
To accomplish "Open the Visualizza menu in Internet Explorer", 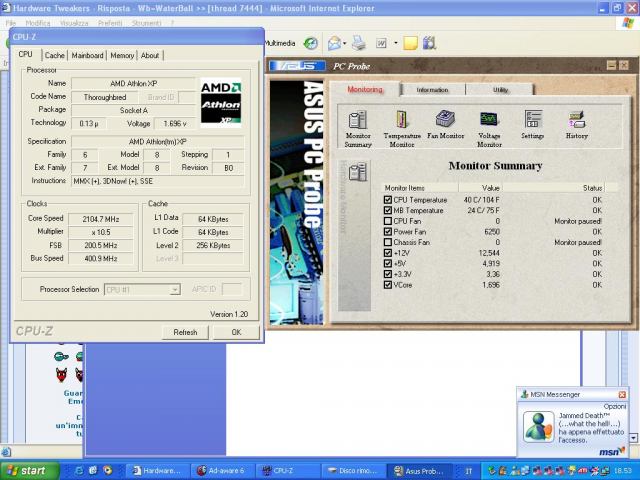I will pyautogui.click(x=74, y=23).
